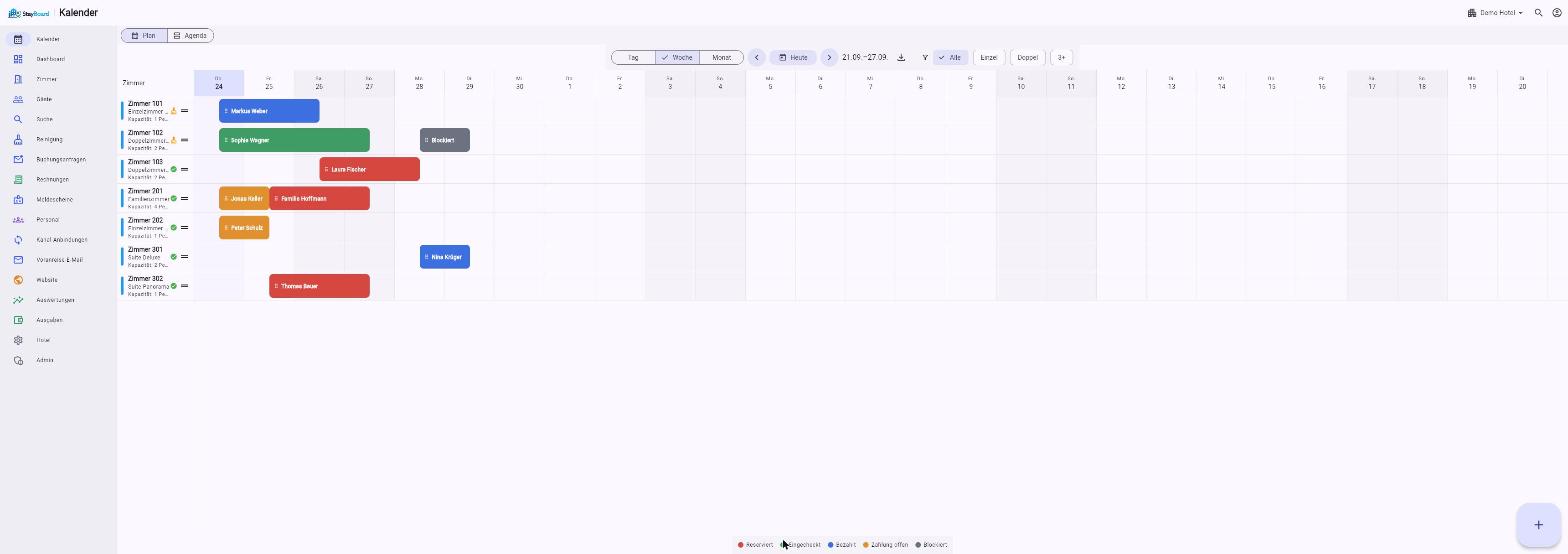The height and width of the screenshot is (554, 1568).
Task: Select the Tag view toggle
Action: 633,57
